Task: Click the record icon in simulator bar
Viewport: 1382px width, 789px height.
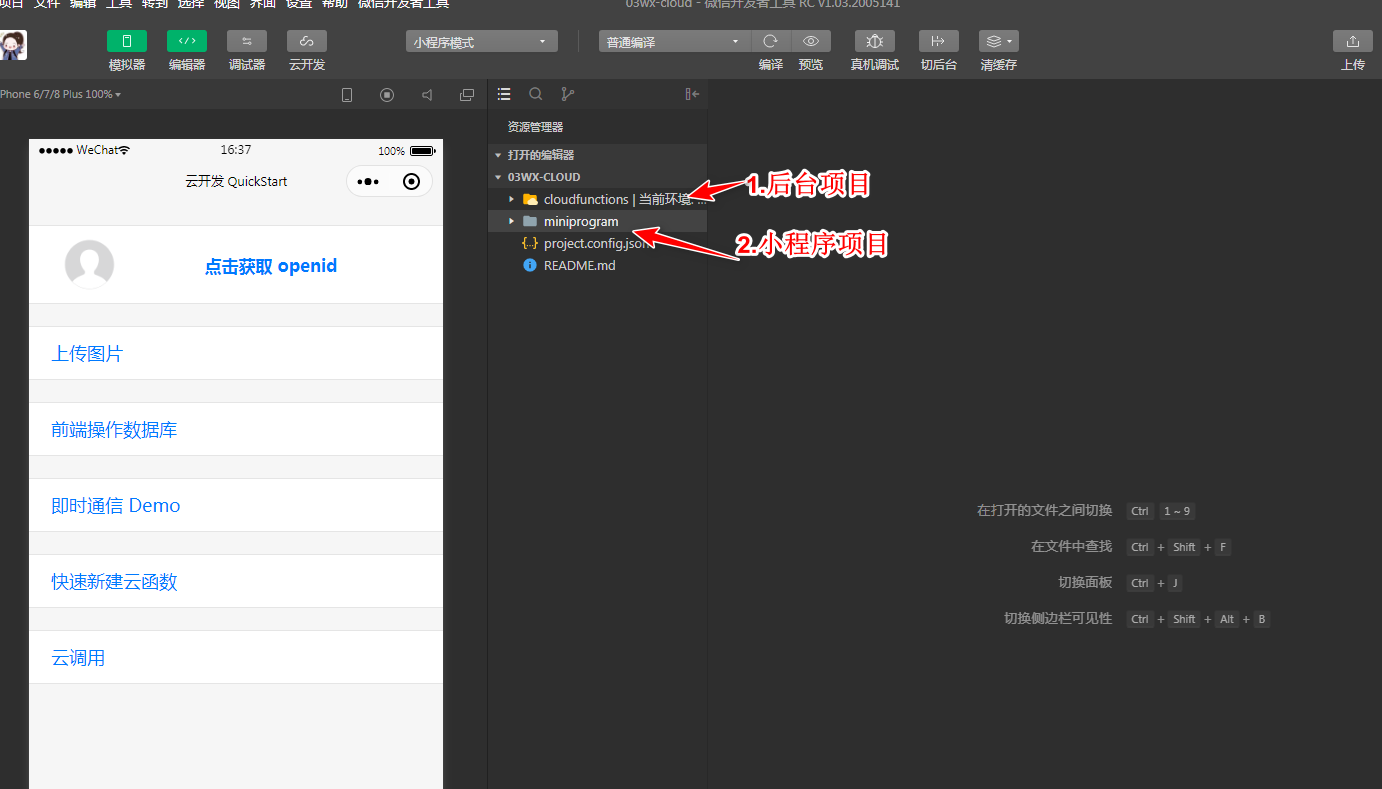Action: coord(387,95)
